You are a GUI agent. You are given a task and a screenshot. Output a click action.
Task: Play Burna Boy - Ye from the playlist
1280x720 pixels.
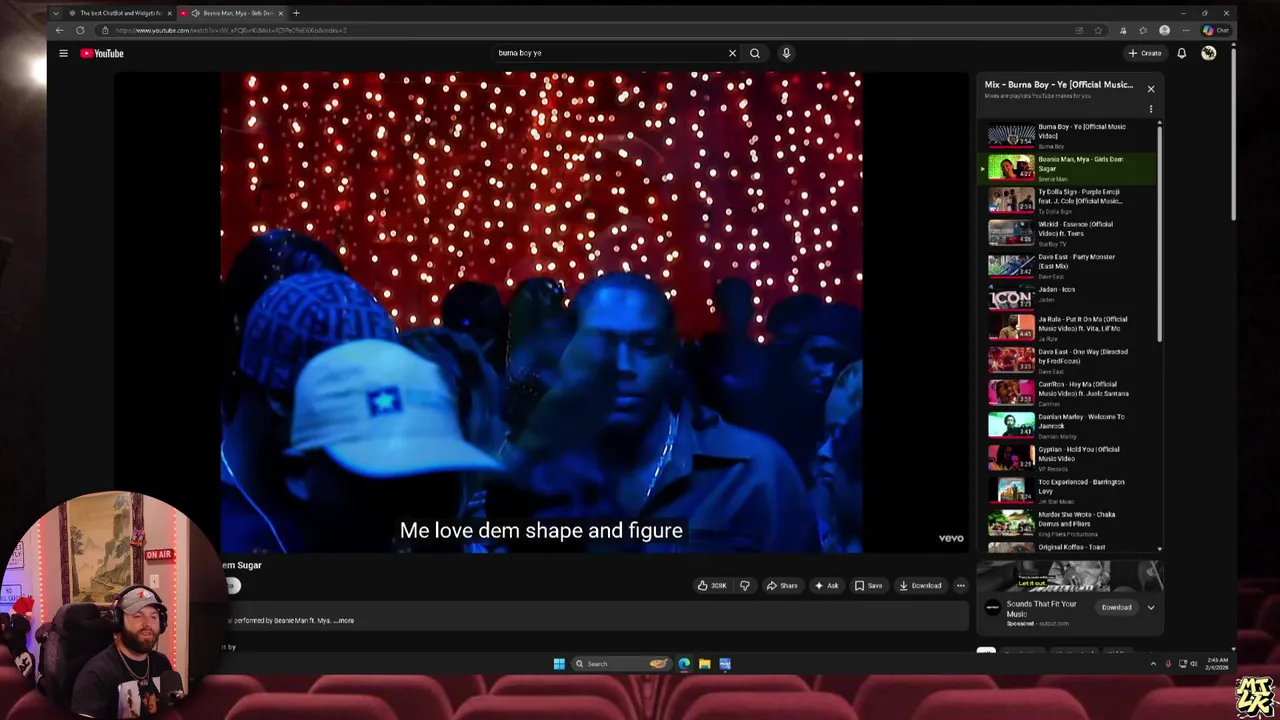[1068, 136]
